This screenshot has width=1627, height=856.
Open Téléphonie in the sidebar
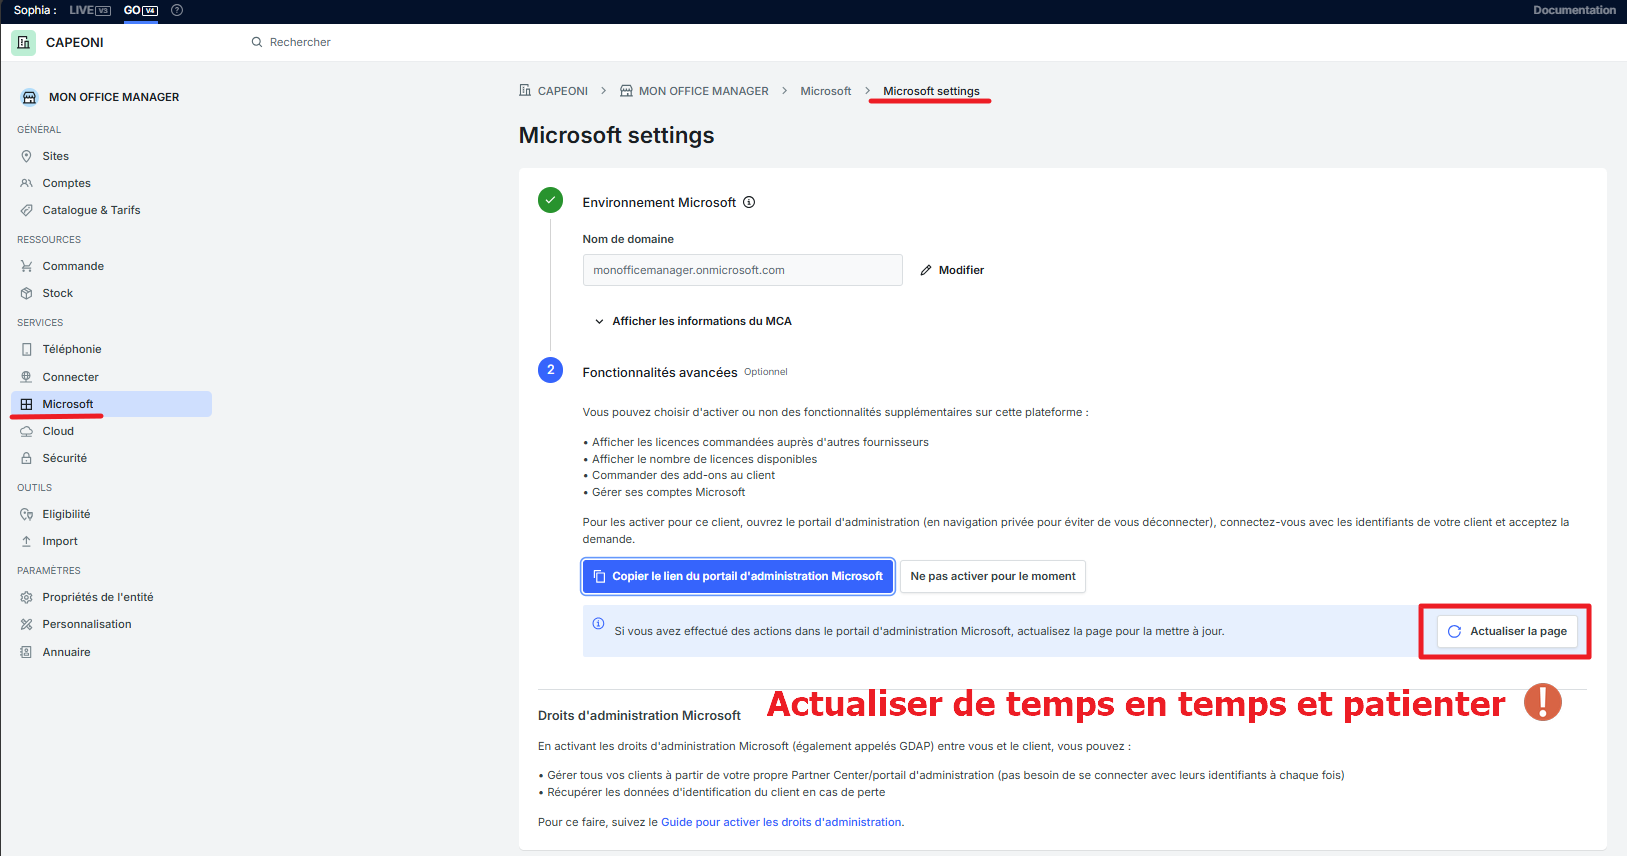(x=72, y=349)
